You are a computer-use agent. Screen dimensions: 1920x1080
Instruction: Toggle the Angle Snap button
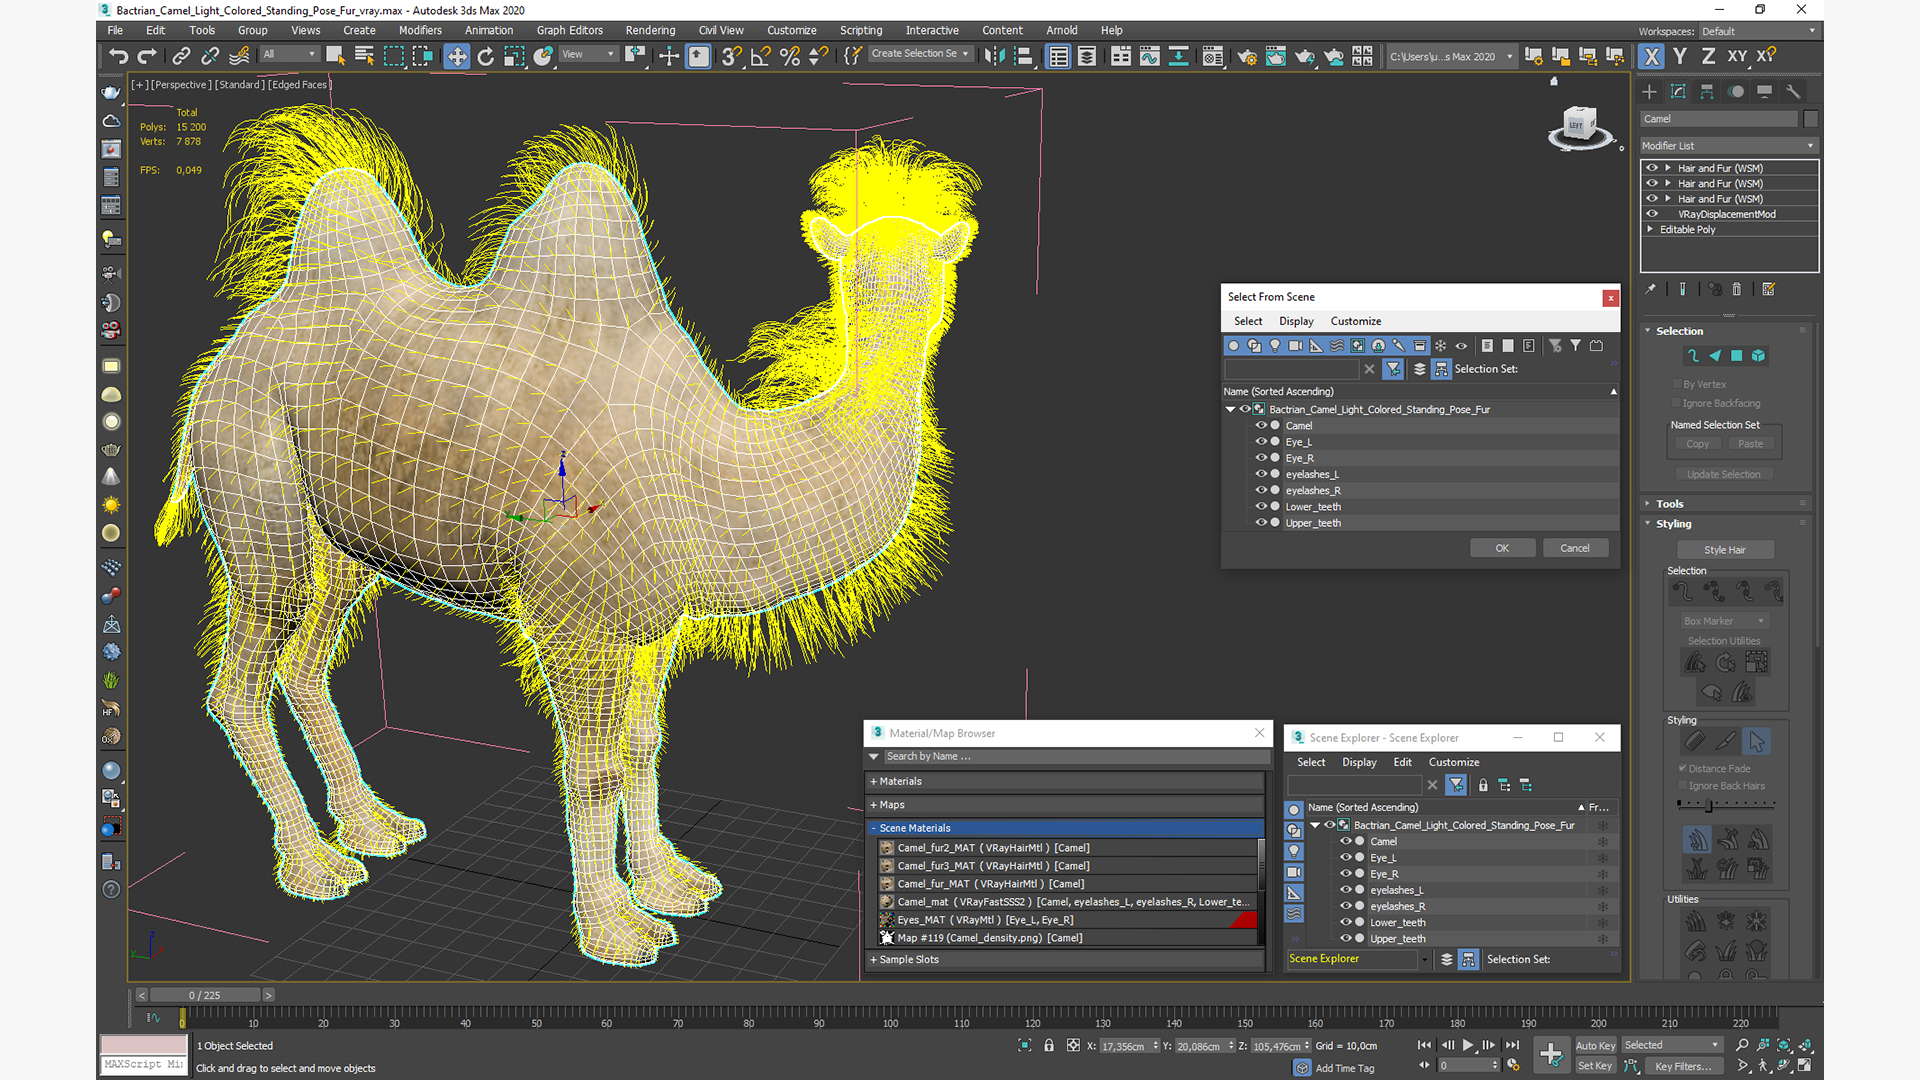(760, 56)
